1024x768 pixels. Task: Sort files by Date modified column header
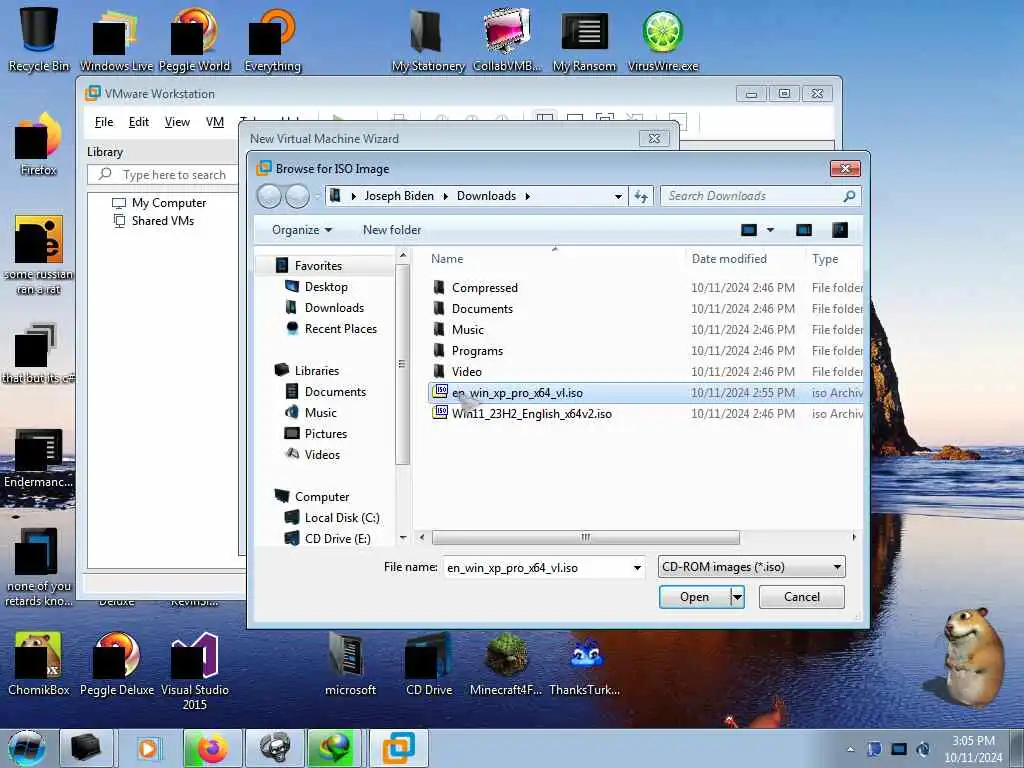[x=745, y=259]
